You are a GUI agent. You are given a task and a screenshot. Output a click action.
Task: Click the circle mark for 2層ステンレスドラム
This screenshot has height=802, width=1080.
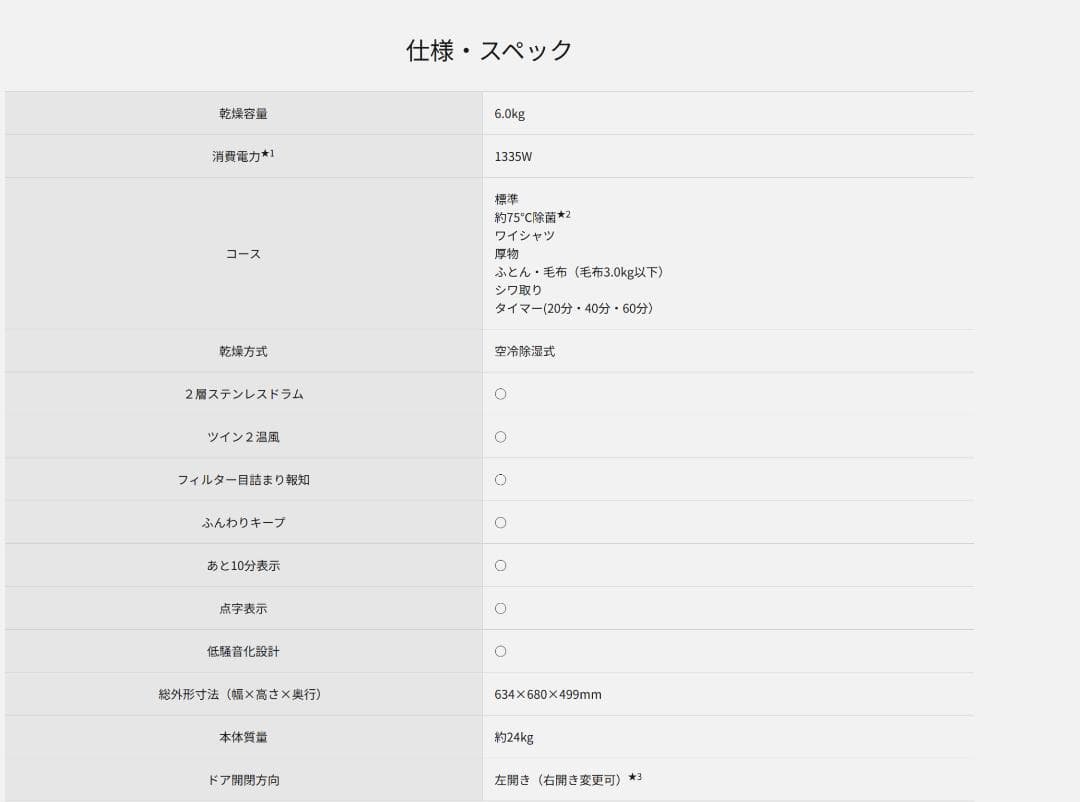[x=500, y=394]
